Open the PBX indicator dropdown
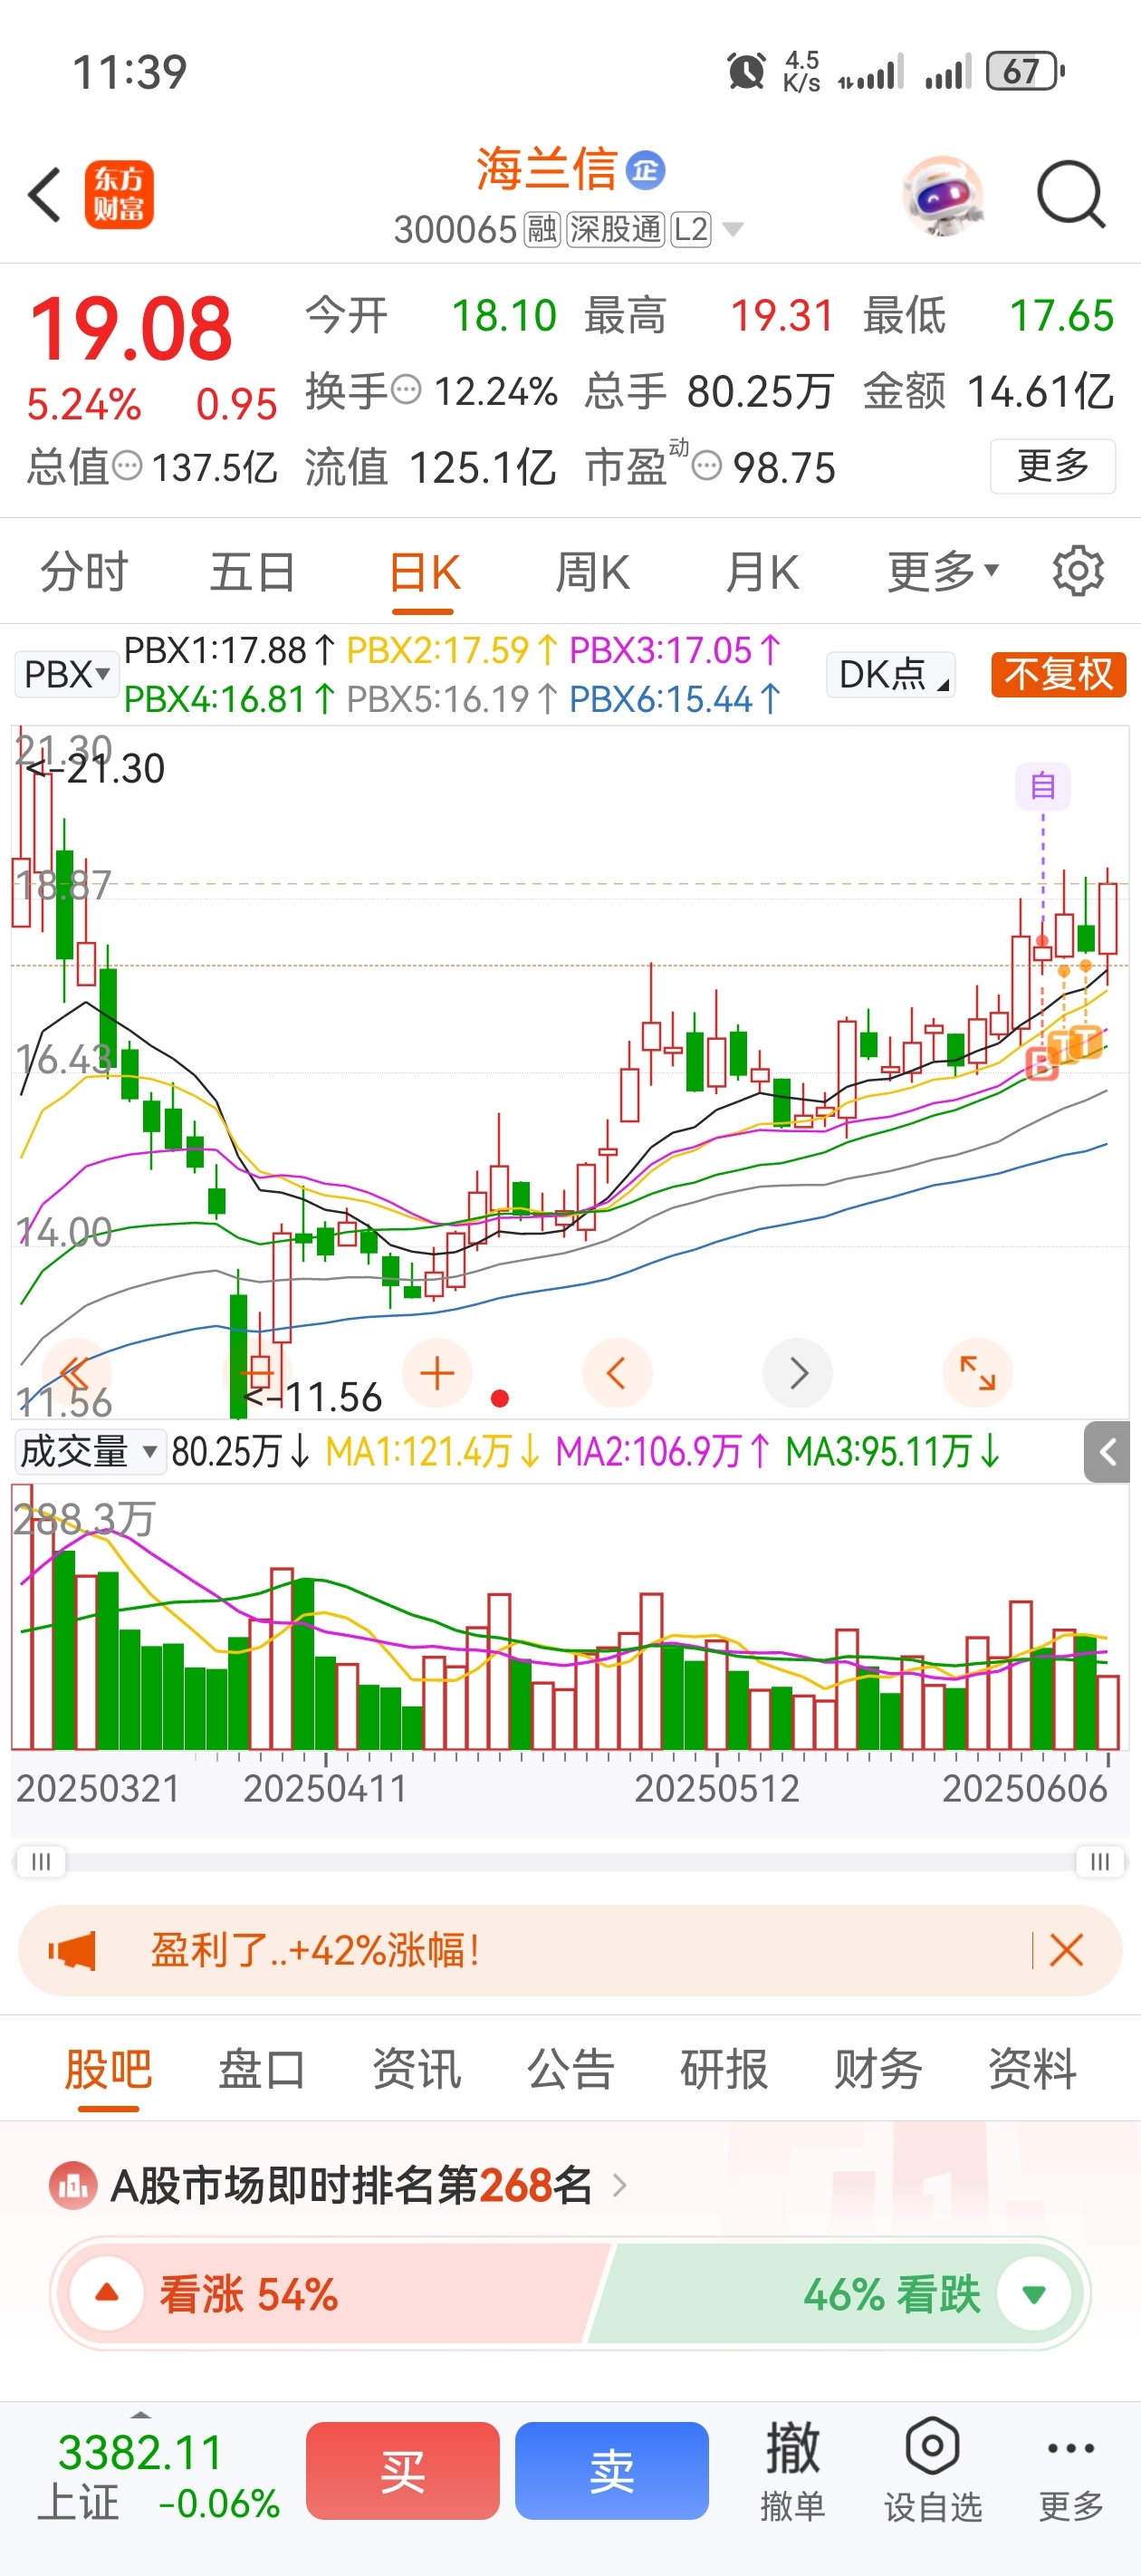Viewport: 1141px width, 2576px height. point(66,674)
